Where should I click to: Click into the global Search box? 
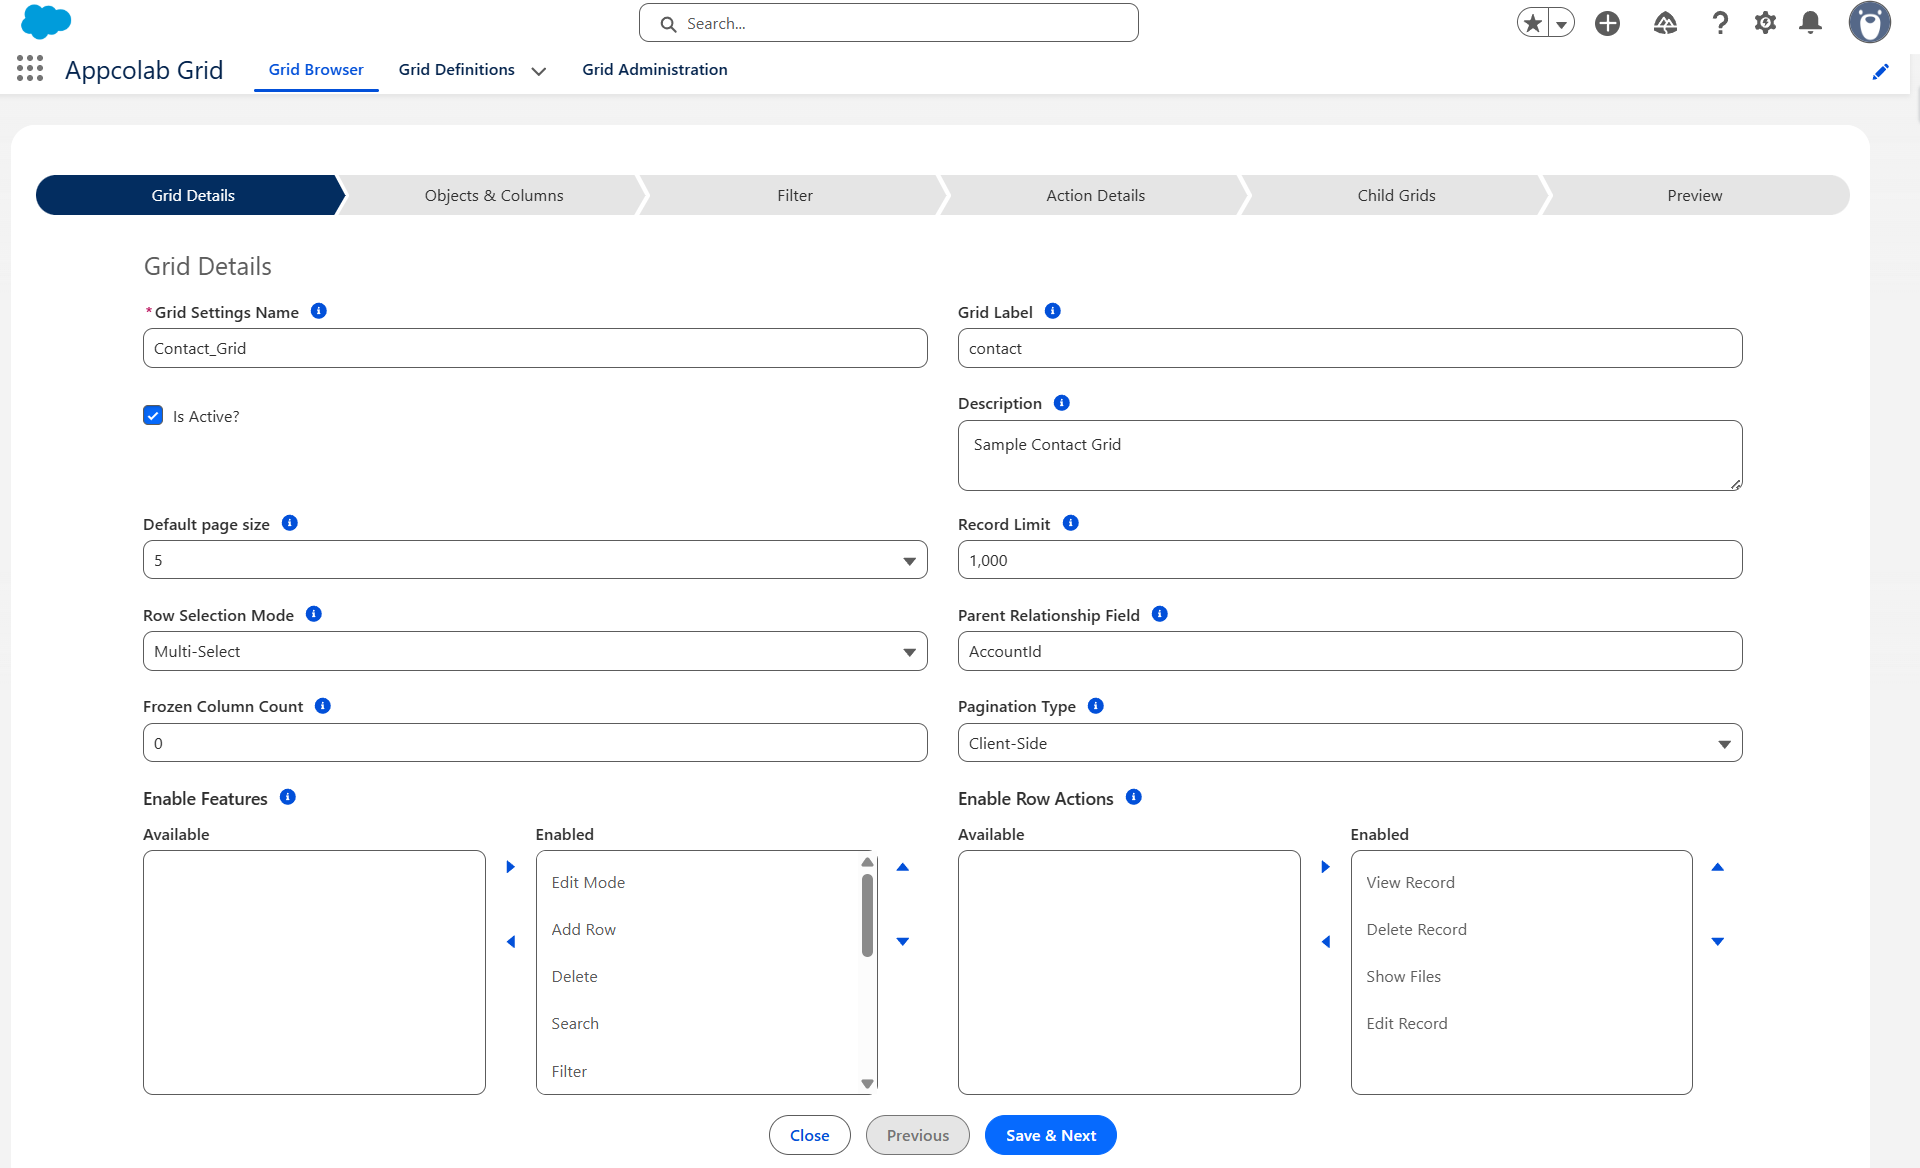coord(889,23)
